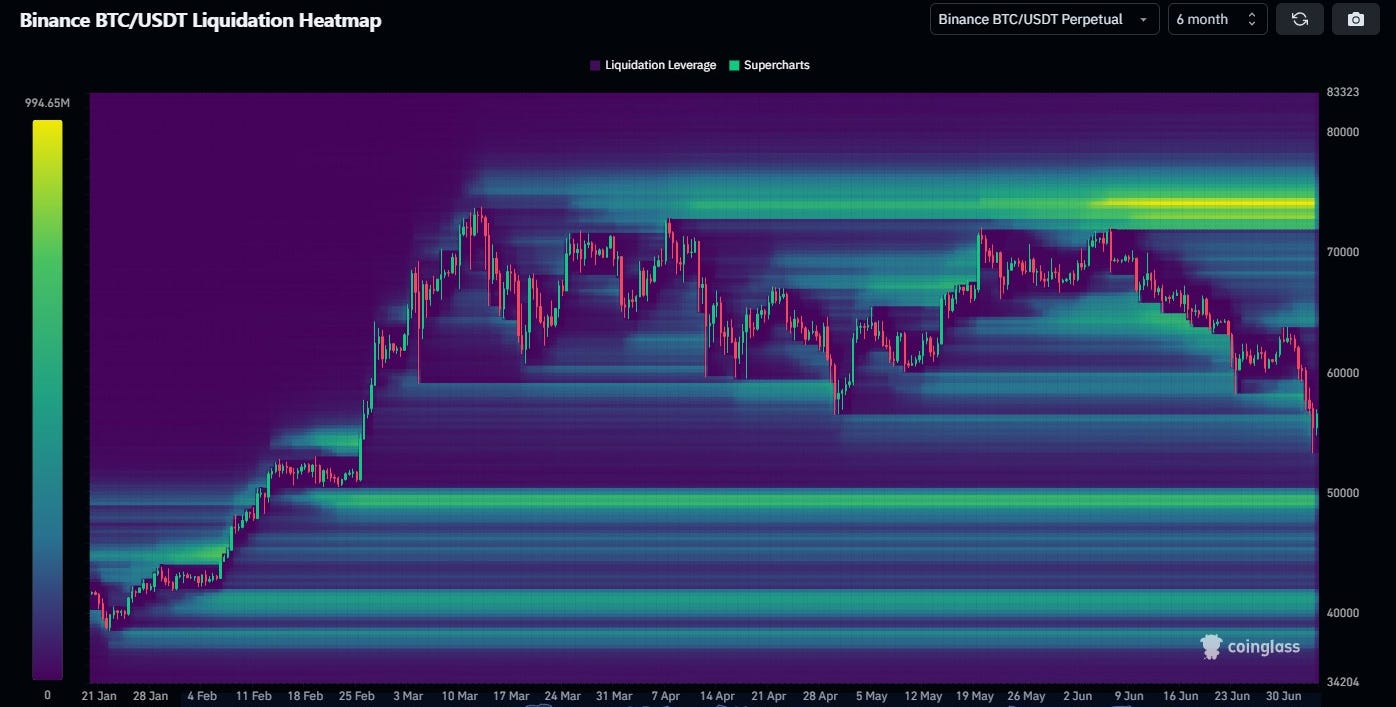
Task: Click the 994.65M scale maximum label
Action: [x=47, y=103]
